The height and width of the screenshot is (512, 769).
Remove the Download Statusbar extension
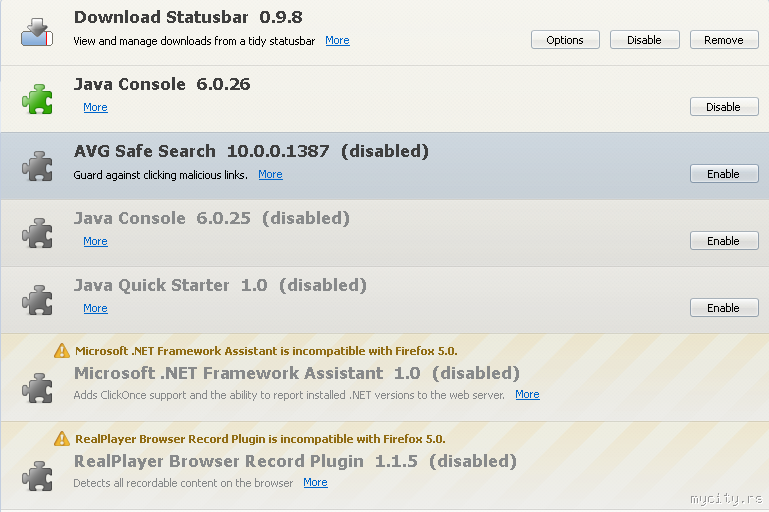click(x=723, y=40)
